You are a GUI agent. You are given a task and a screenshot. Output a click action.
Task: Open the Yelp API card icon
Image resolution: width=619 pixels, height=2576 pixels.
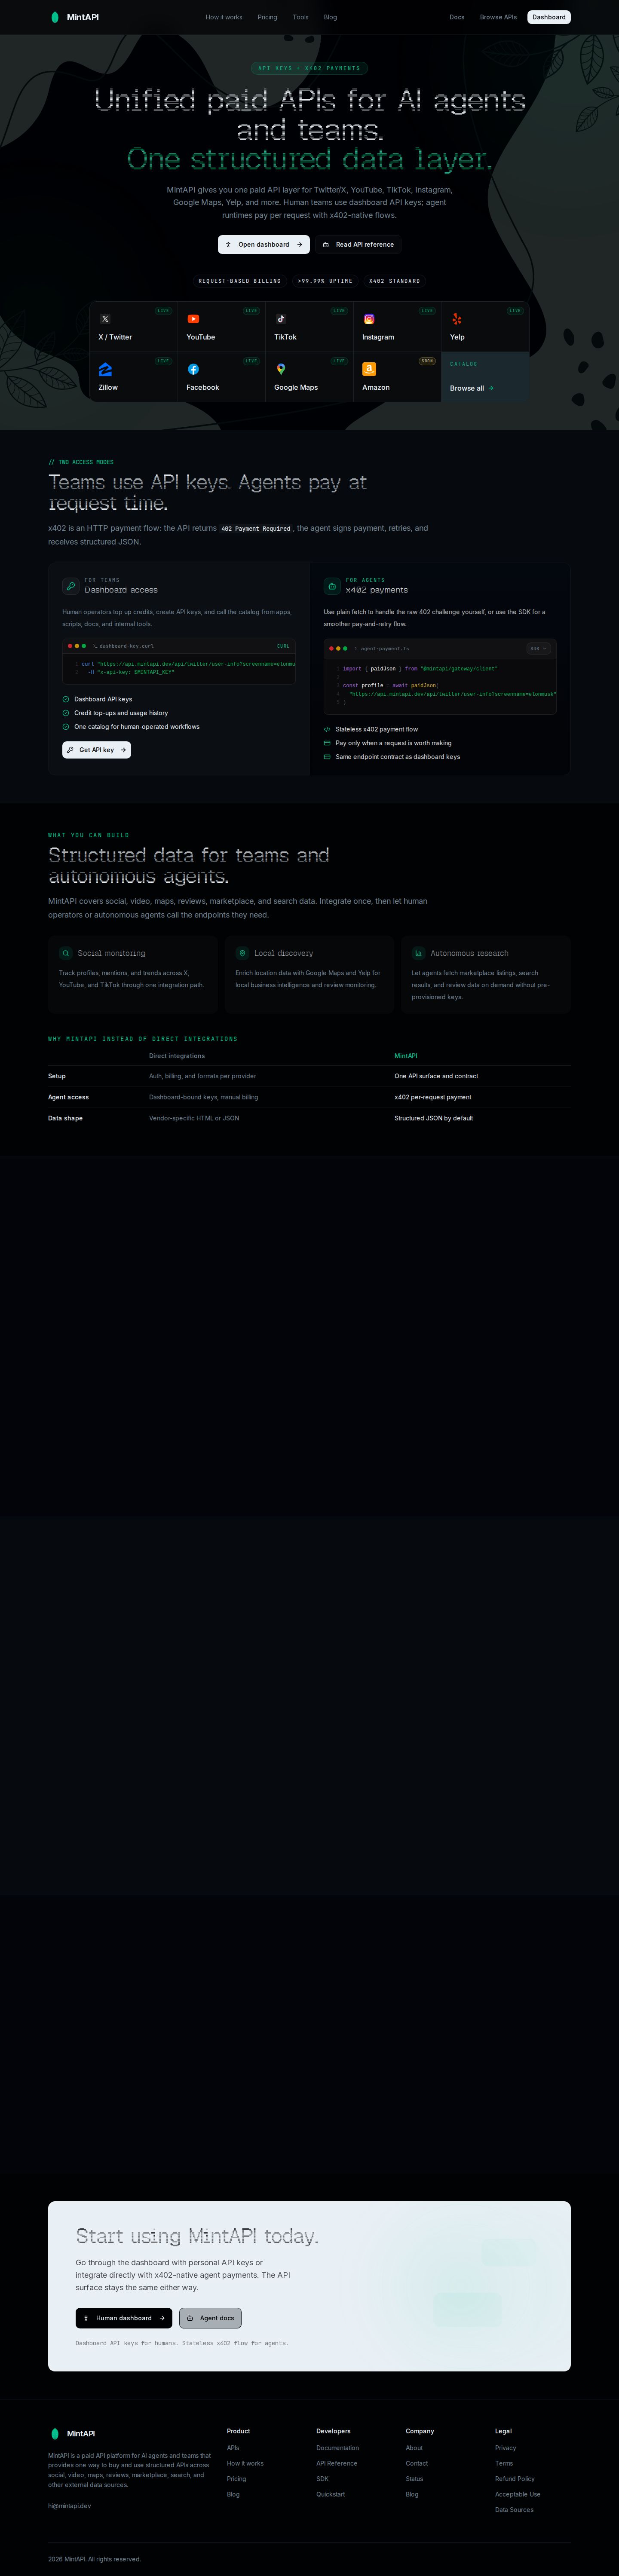tap(457, 319)
